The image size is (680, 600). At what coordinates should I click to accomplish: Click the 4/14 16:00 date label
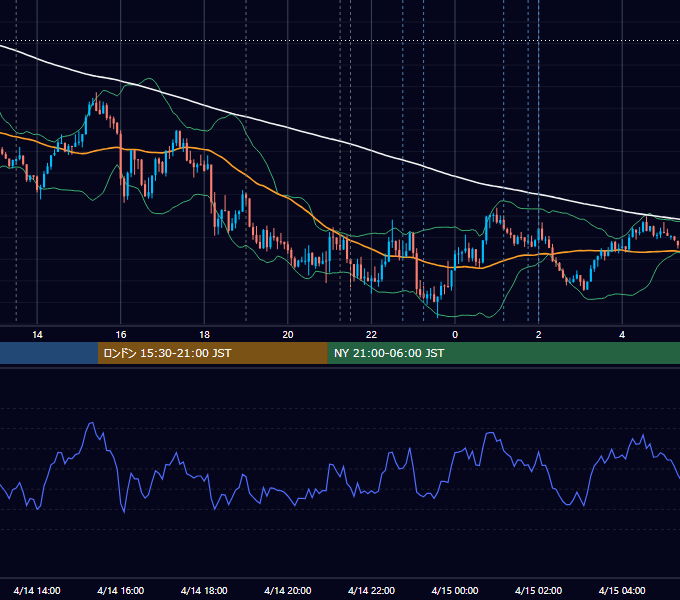121,590
